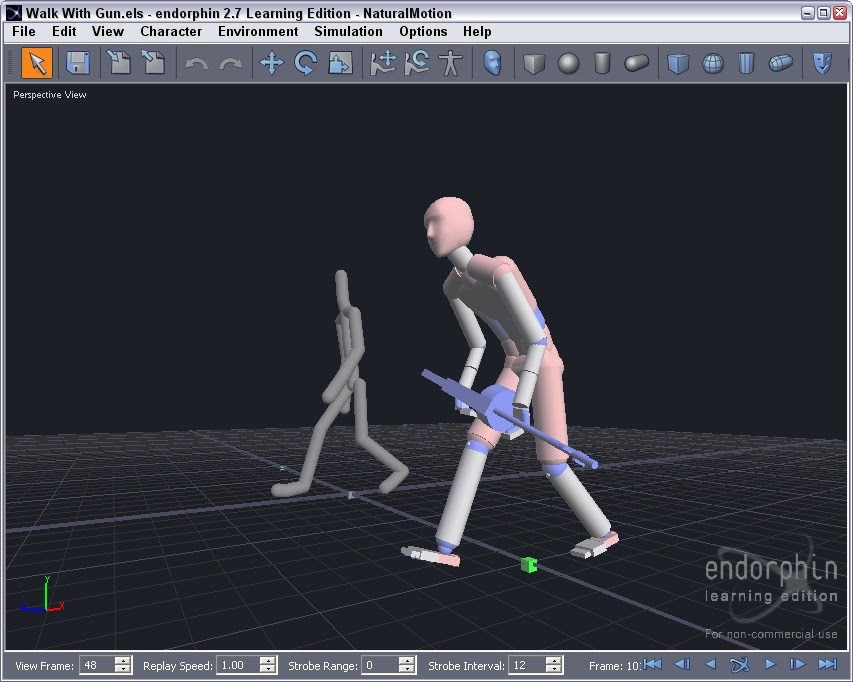This screenshot has width=853, height=682.
Task: Click the Strobe Range input field
Action: [x=380, y=665]
